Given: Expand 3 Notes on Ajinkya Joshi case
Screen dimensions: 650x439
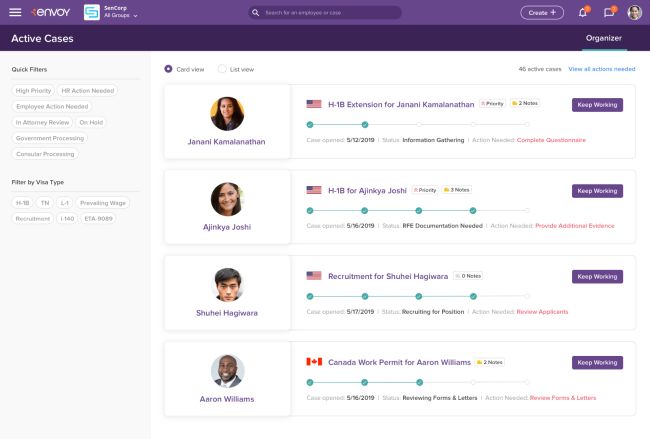Looking at the screenshot, I should coord(457,190).
